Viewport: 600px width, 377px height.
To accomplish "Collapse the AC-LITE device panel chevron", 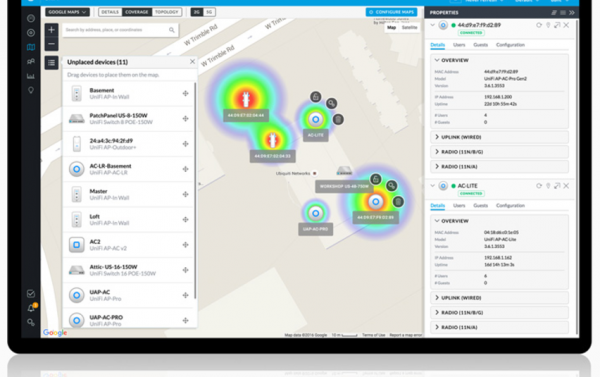I will click(432, 186).
